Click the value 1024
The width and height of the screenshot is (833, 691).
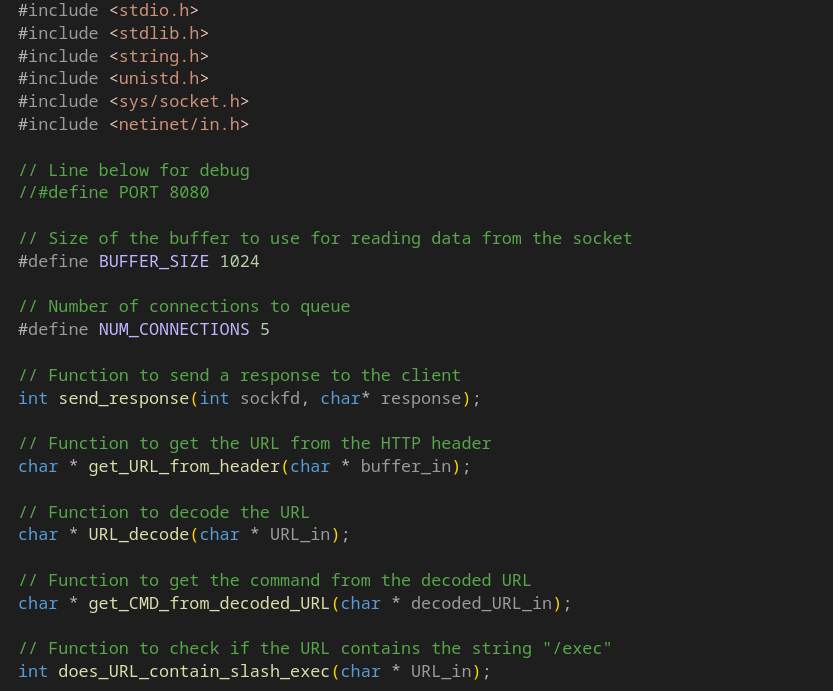click(x=240, y=261)
